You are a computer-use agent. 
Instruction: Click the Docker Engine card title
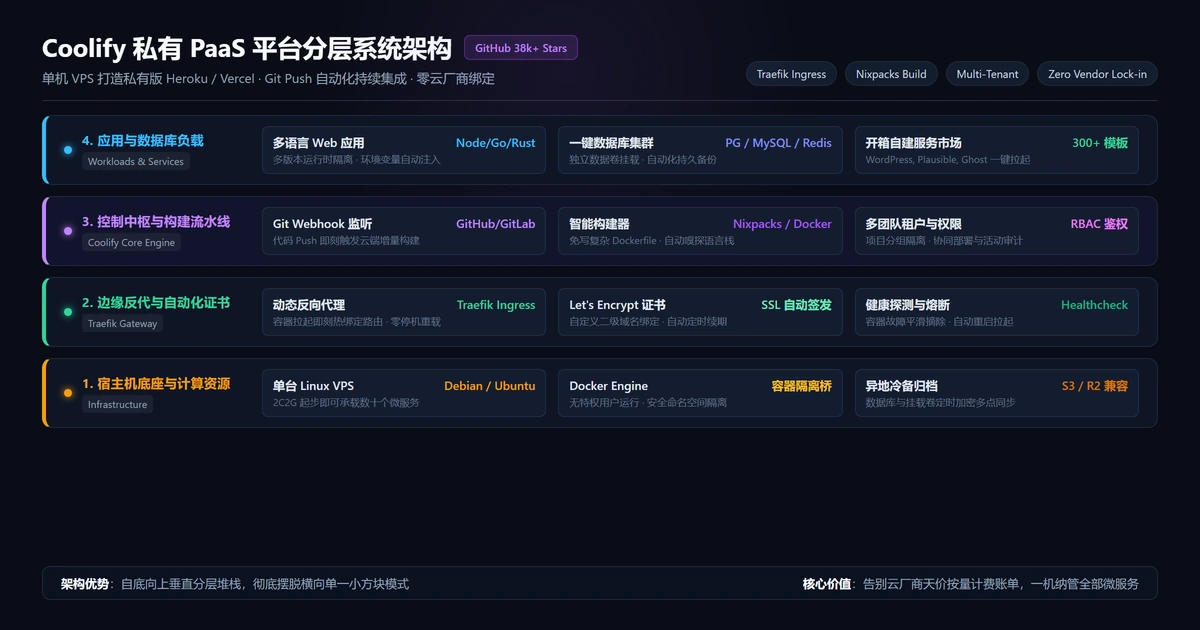point(608,386)
